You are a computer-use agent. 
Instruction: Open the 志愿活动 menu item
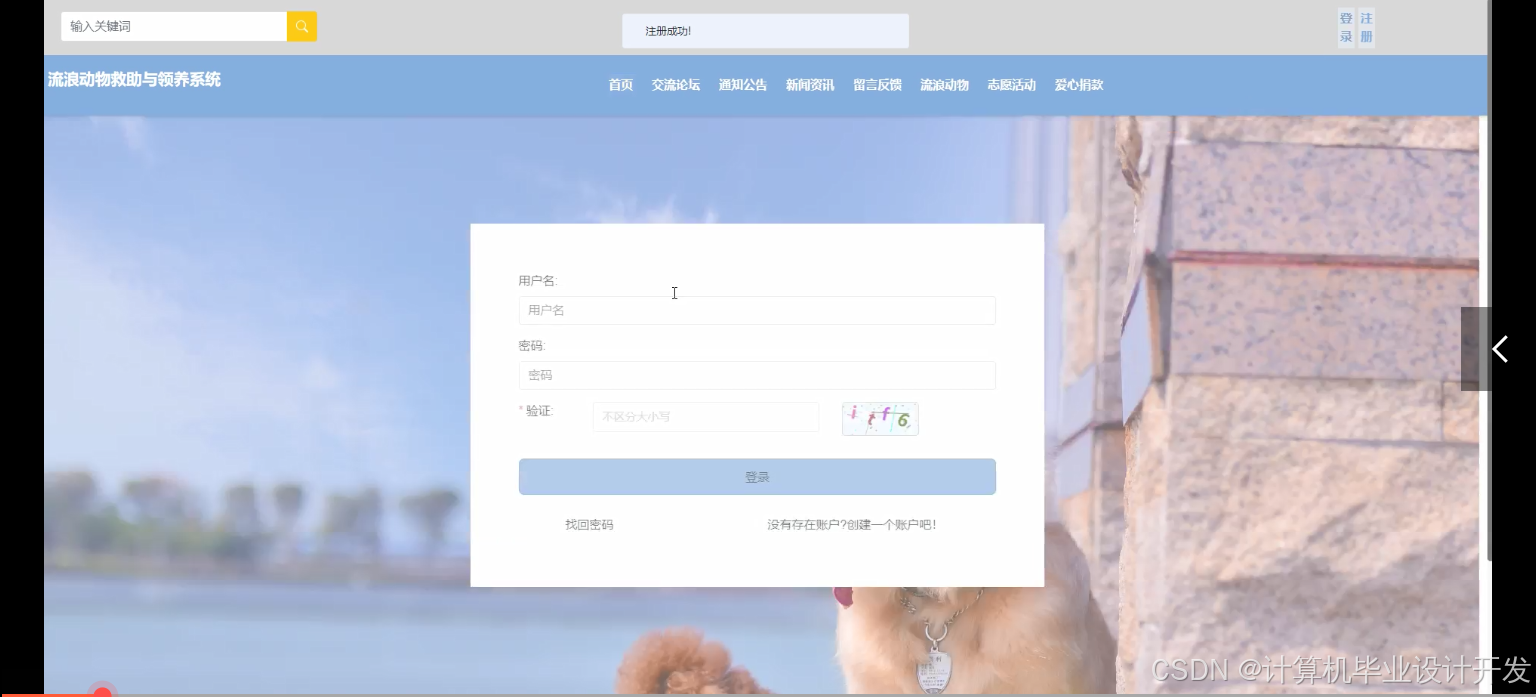pos(1011,85)
